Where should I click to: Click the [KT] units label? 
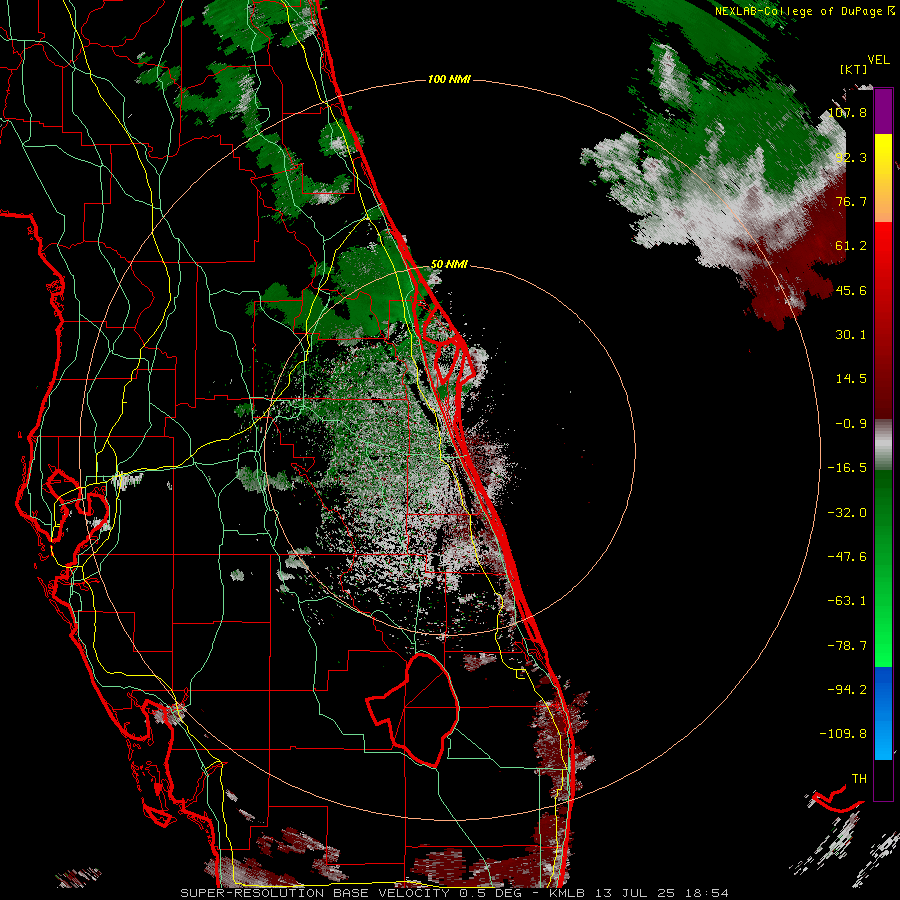click(853, 69)
